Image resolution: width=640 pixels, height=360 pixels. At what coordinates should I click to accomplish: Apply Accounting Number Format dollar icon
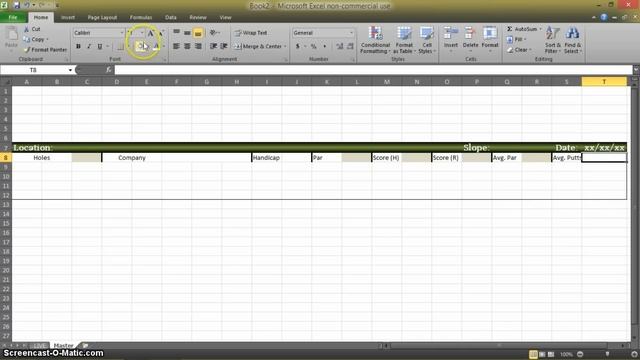[x=298, y=47]
